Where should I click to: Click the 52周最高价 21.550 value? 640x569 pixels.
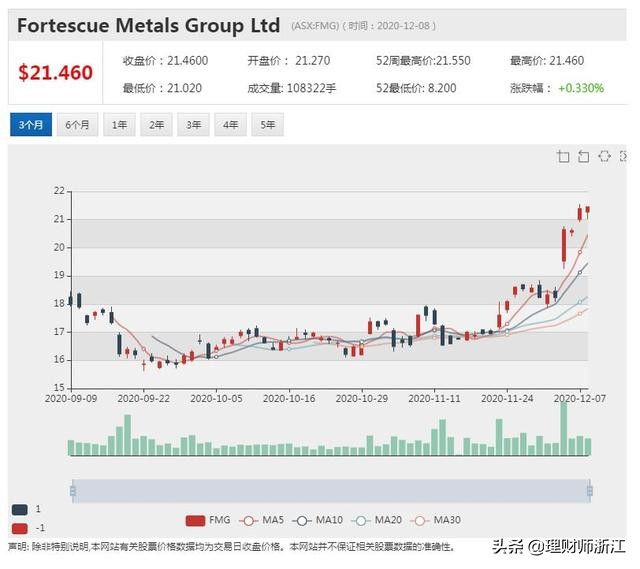pyautogui.click(x=423, y=61)
